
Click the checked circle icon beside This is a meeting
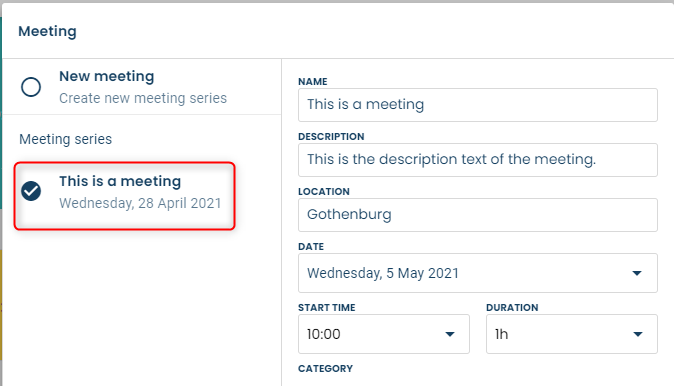(x=31, y=191)
